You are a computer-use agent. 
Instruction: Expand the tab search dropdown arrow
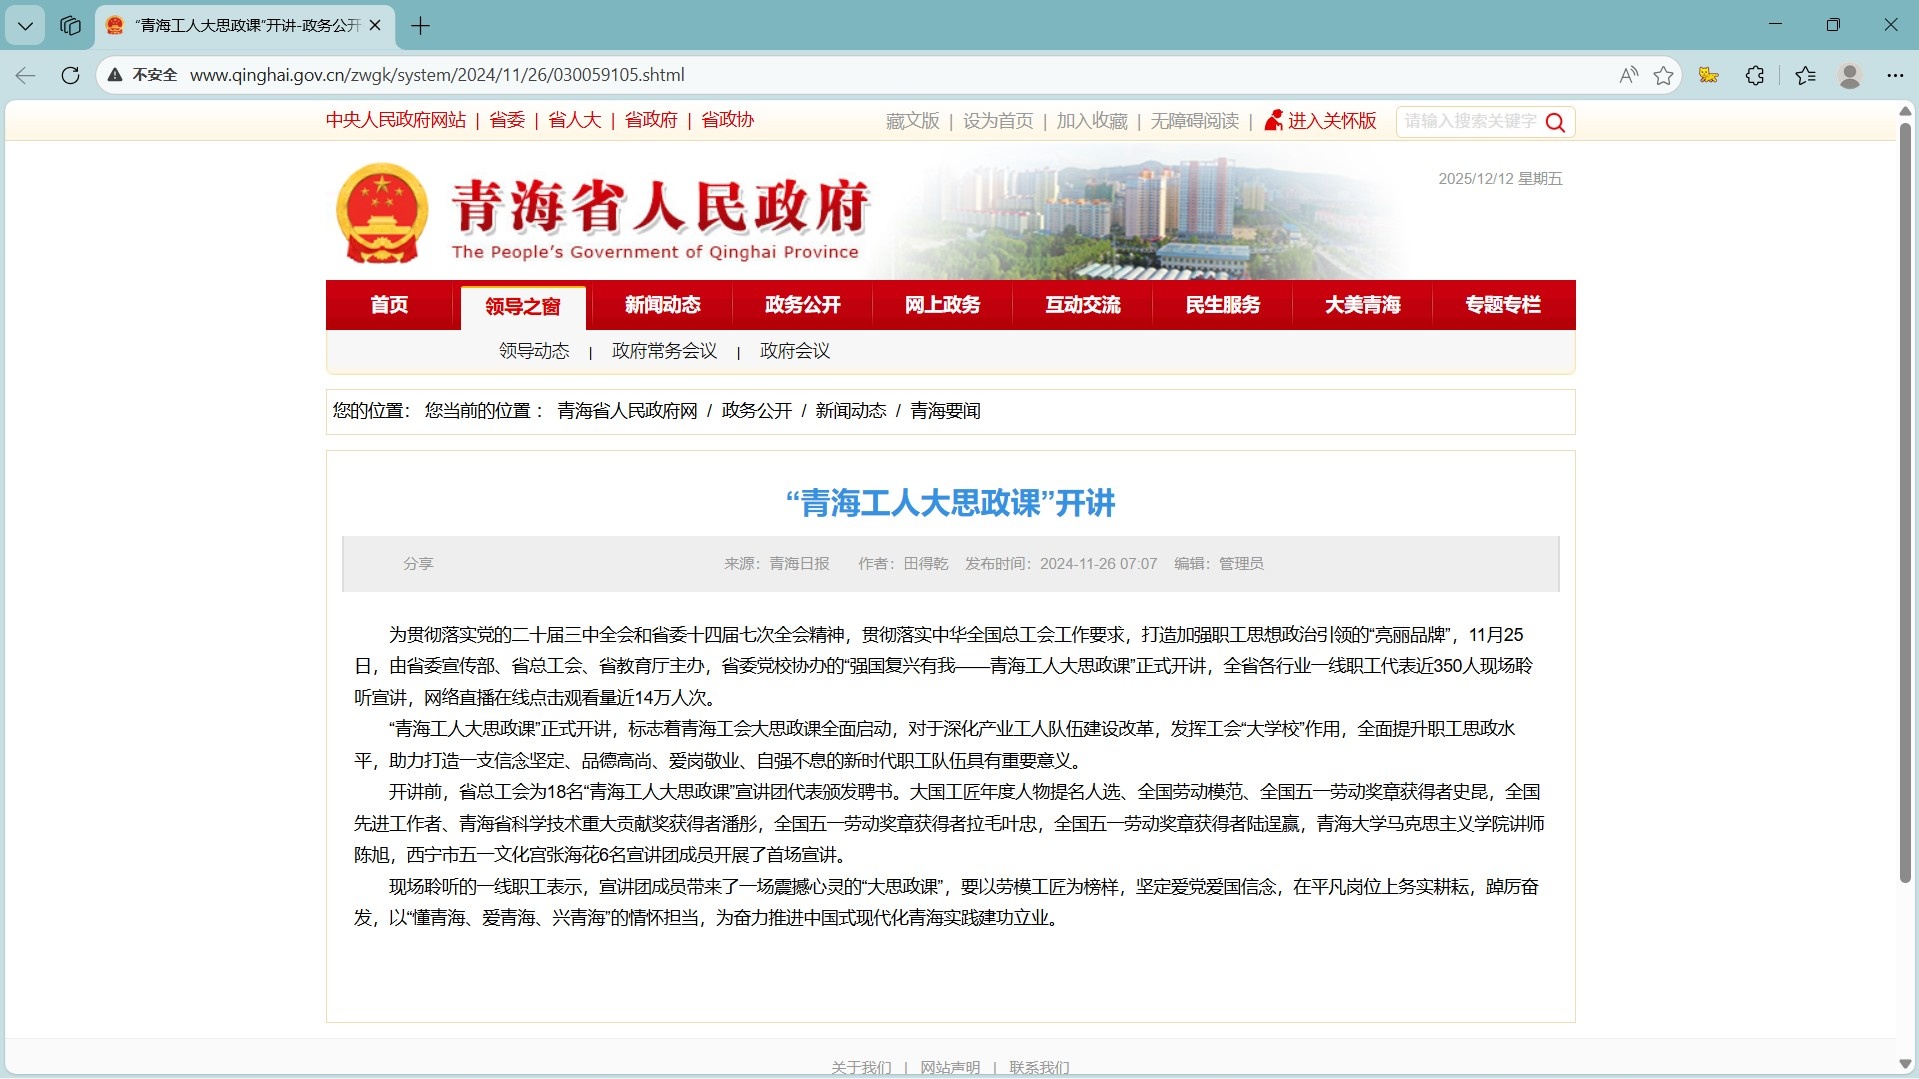(x=25, y=25)
